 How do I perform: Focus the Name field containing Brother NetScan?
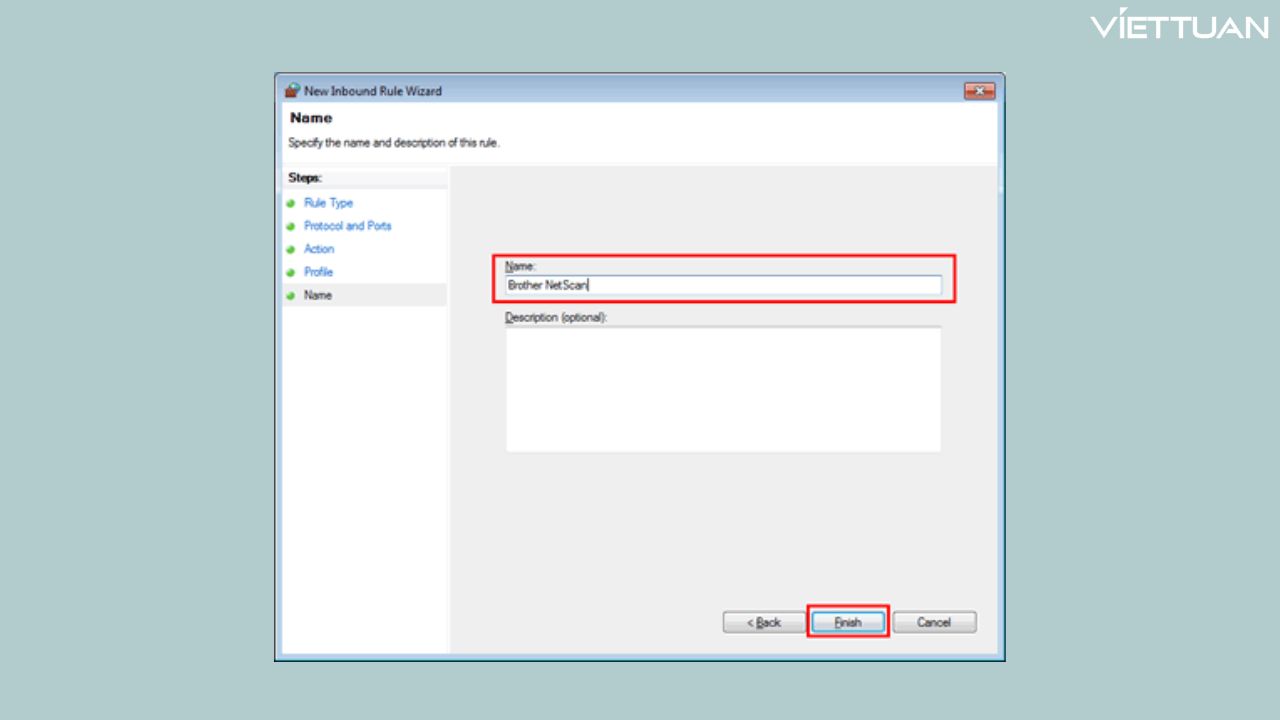click(x=723, y=285)
